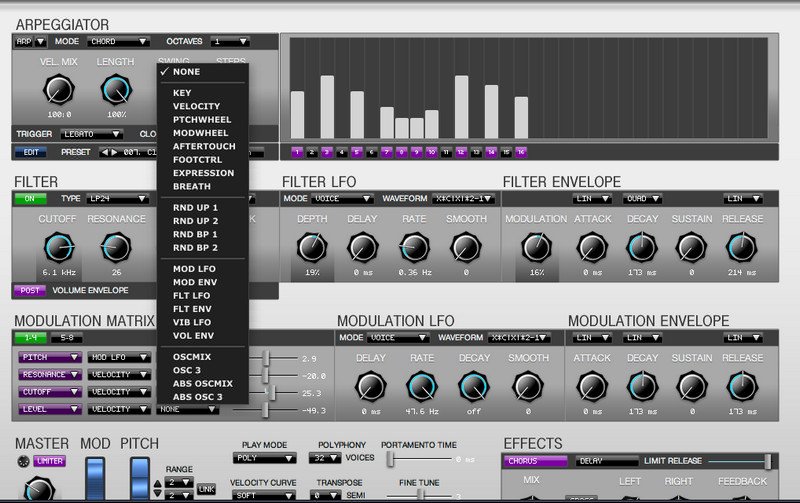The height and width of the screenshot is (503, 800).
Task: Click the Filter LFO Depth knob
Action: (311, 247)
